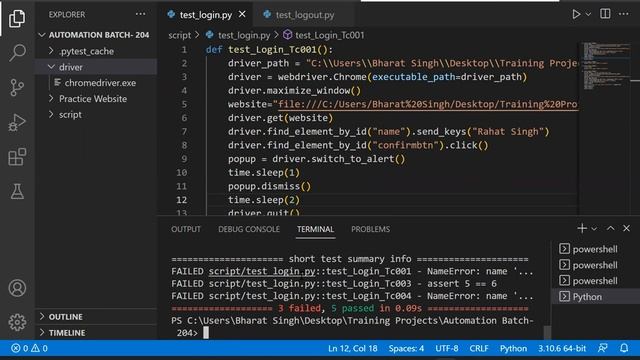Open feedback icon in status bar

(602, 348)
